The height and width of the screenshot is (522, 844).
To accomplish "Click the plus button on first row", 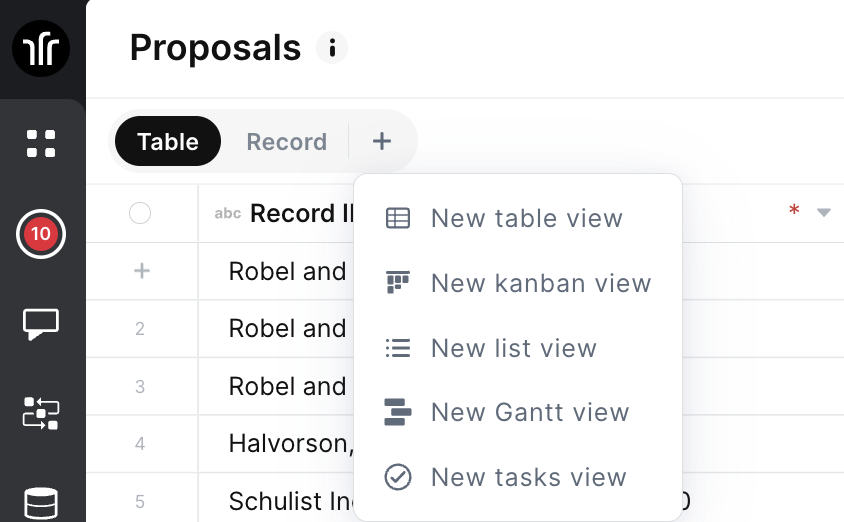I will 142,271.
